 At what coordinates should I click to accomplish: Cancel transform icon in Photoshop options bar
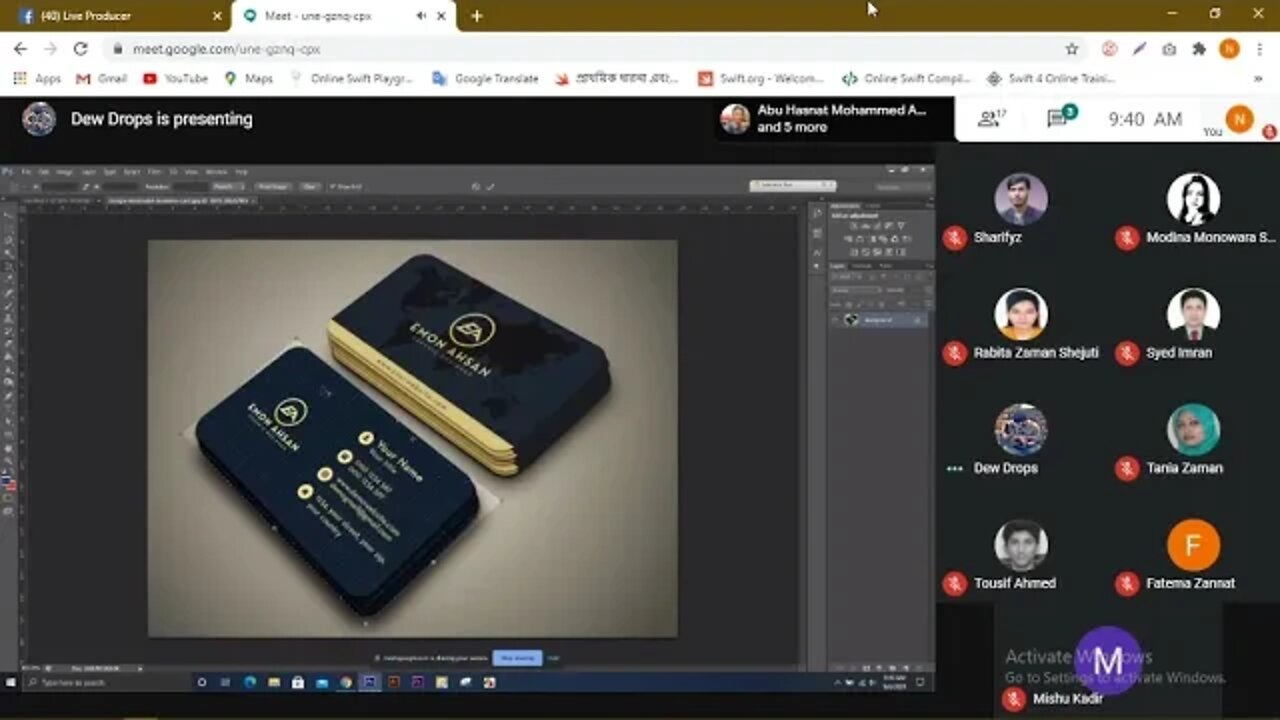(x=476, y=186)
